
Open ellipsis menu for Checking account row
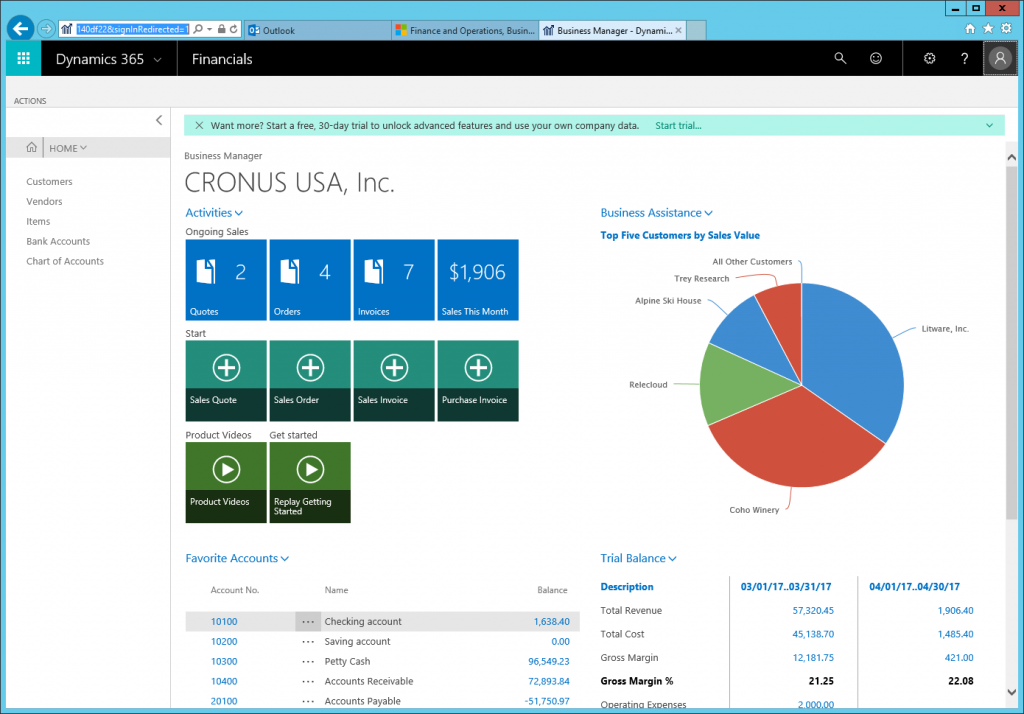pos(308,622)
